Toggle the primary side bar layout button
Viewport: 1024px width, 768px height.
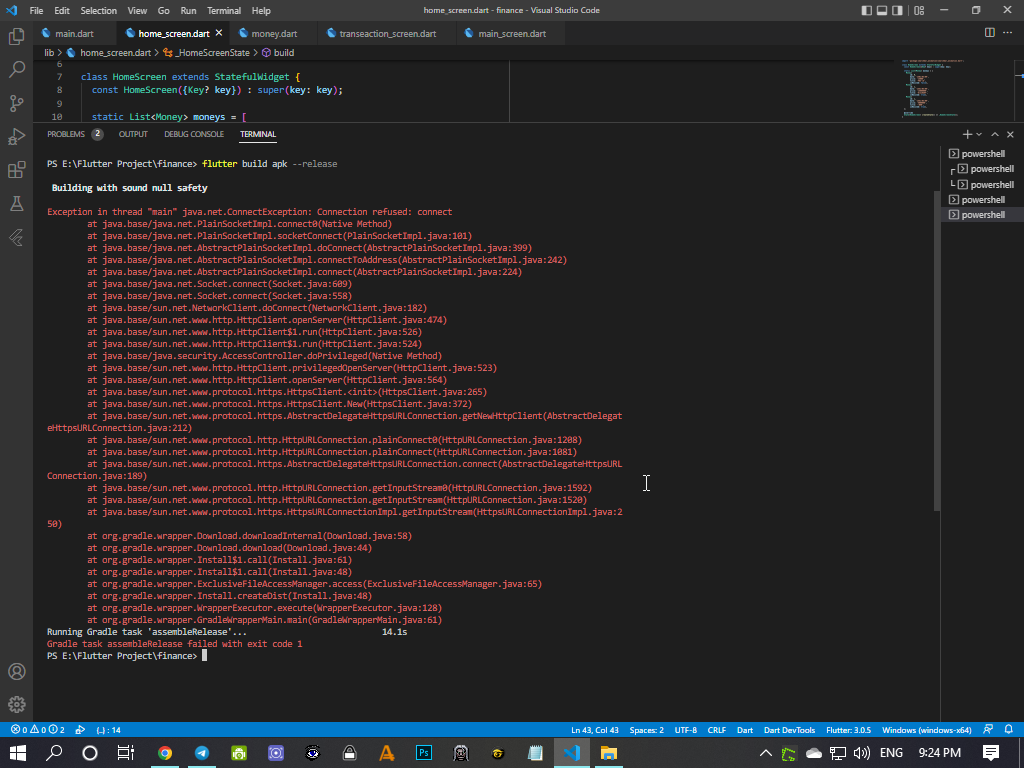tap(866, 10)
